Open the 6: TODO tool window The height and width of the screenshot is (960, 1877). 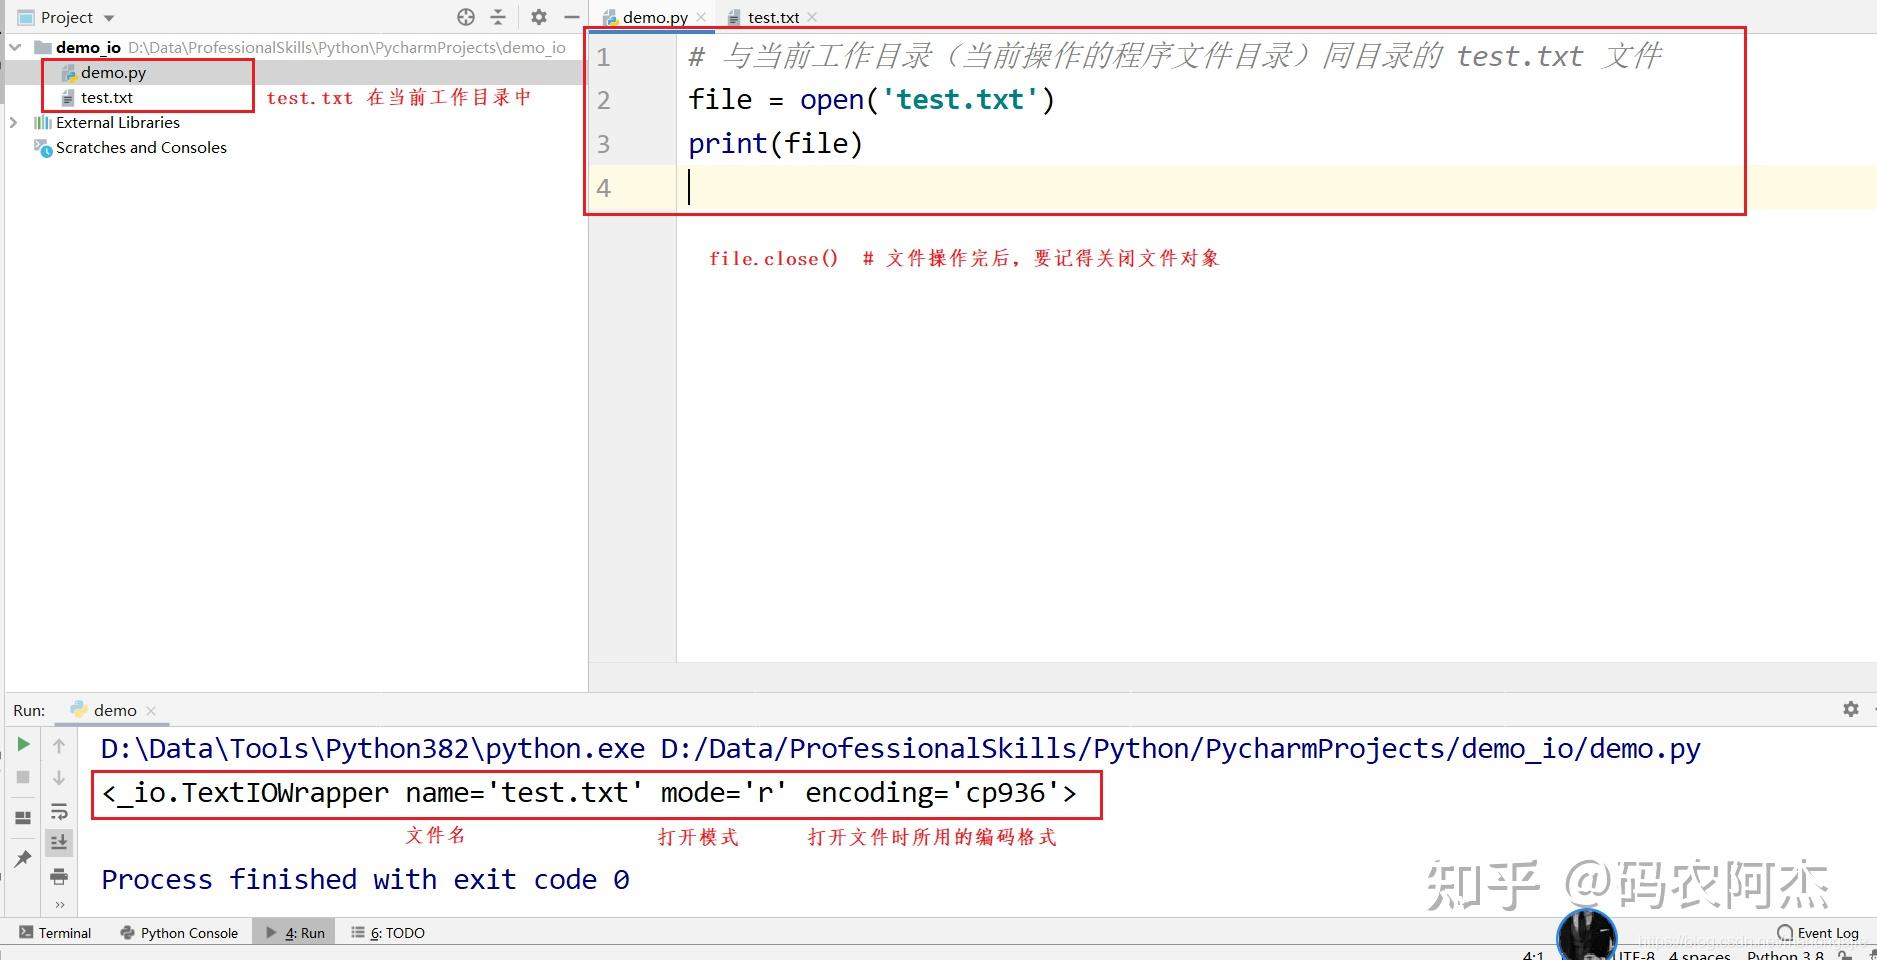point(397,932)
